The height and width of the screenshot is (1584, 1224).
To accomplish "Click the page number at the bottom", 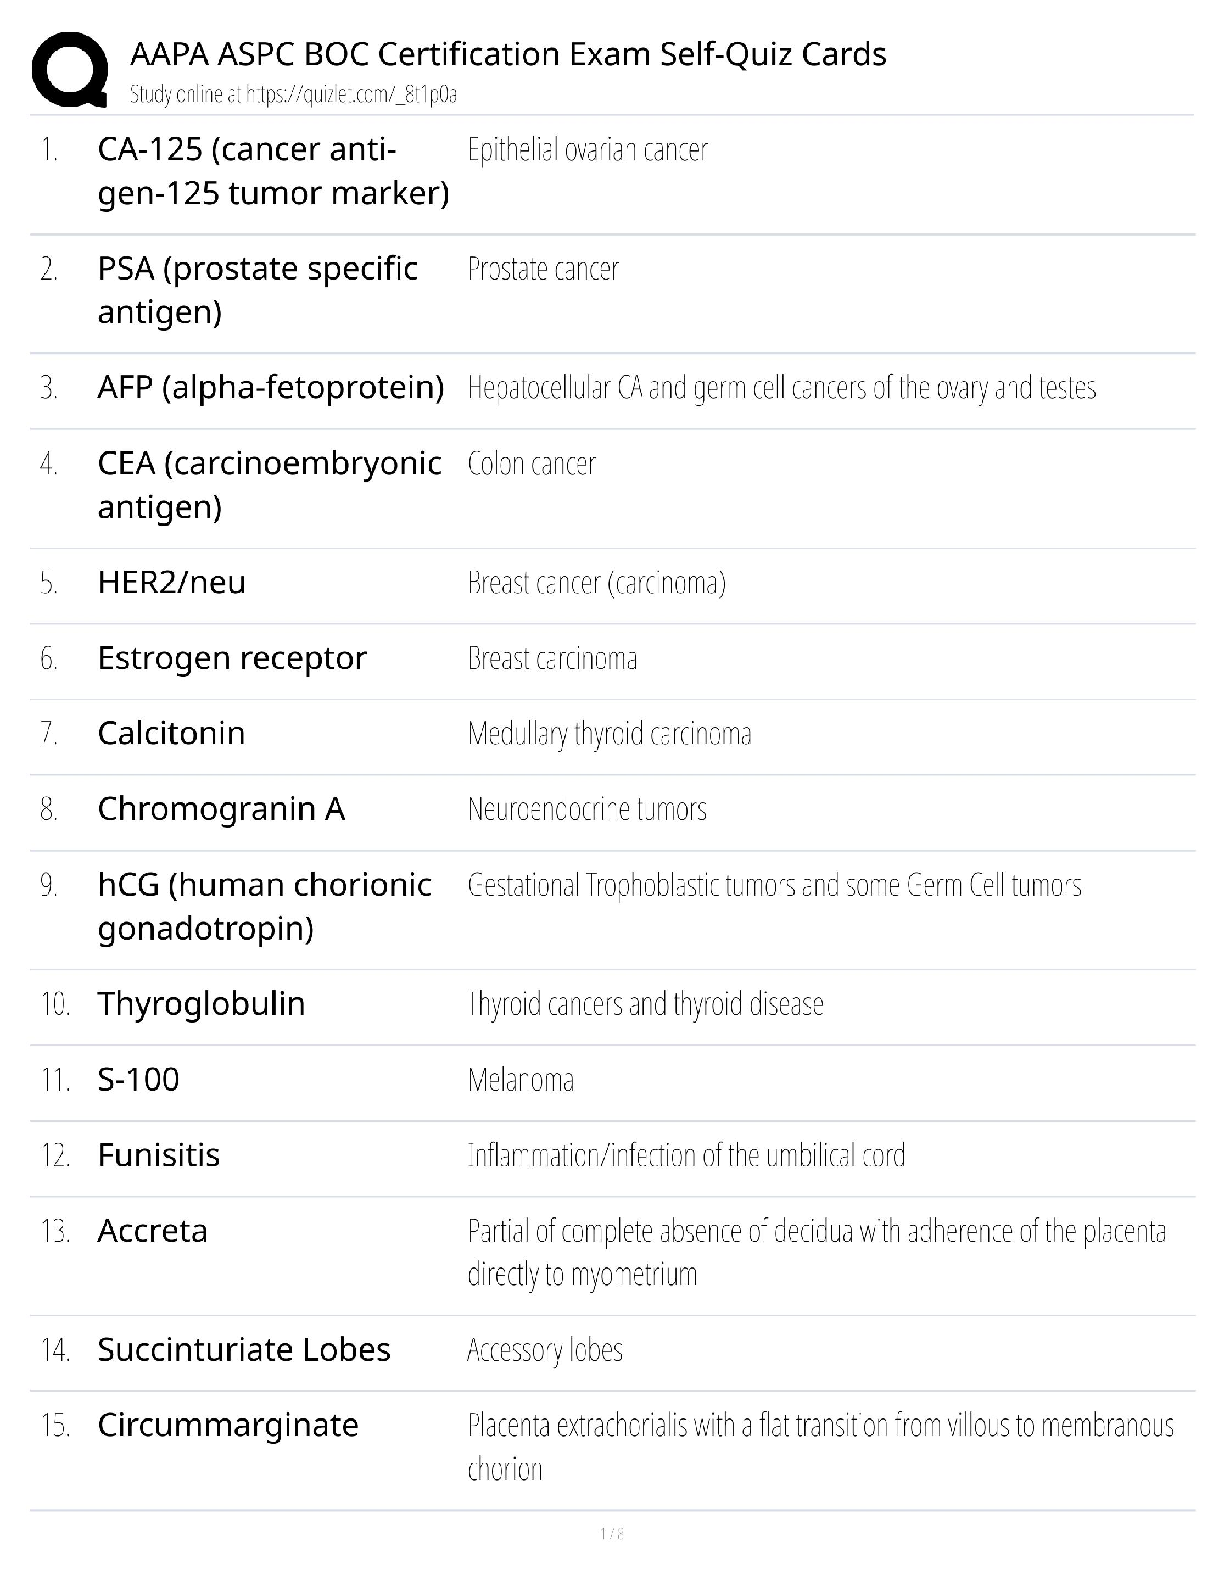I will coord(612,1533).
